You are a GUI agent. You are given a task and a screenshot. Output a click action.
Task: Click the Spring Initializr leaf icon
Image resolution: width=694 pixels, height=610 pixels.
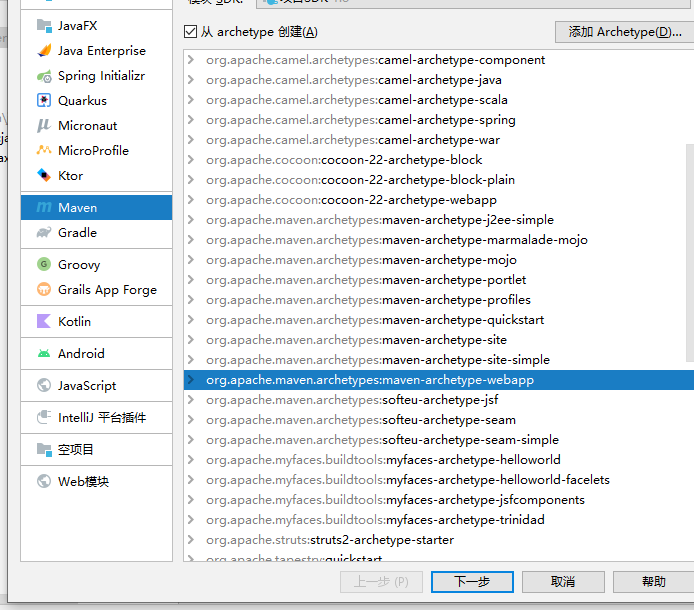click(44, 76)
